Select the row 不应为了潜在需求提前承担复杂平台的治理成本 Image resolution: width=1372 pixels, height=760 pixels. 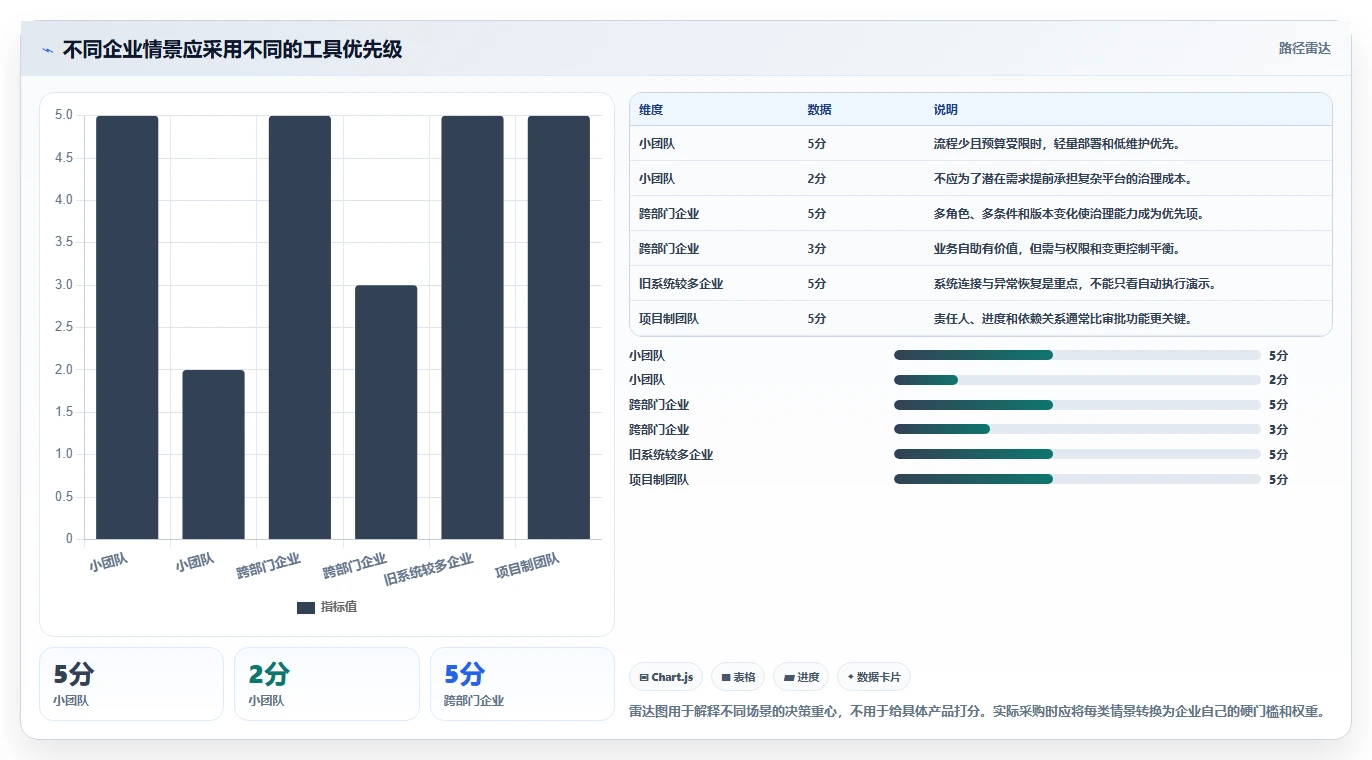coord(981,179)
